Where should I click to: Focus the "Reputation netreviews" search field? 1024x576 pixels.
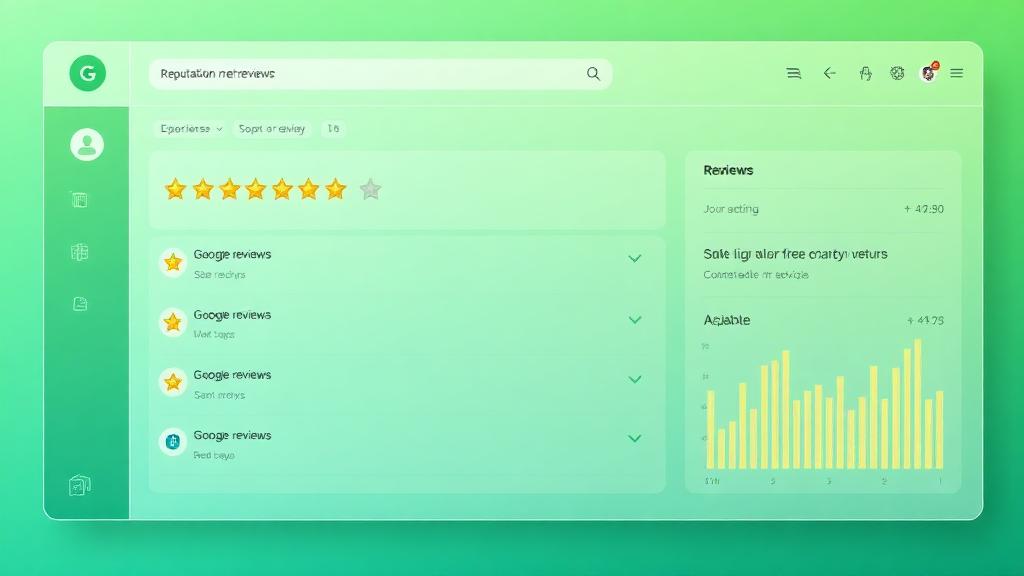pos(380,74)
